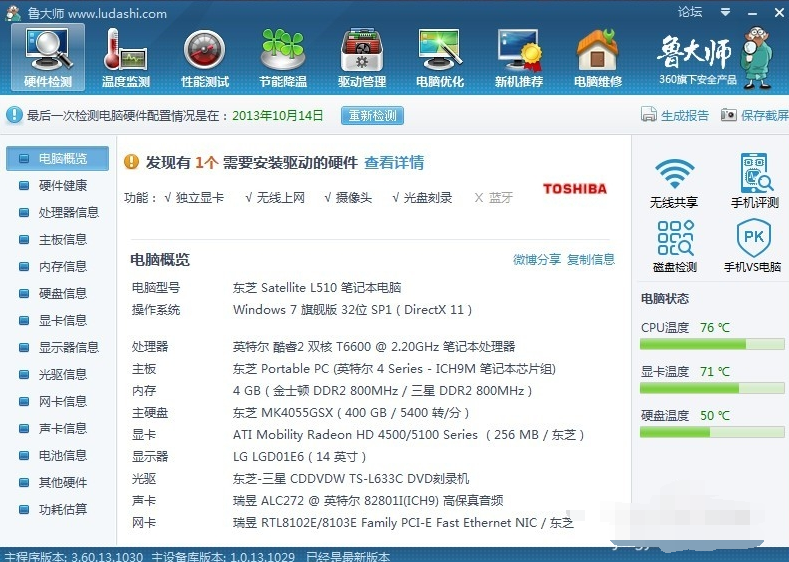Select 处理器信息 in the left sidebar
The height and width of the screenshot is (562, 789).
coord(68,212)
